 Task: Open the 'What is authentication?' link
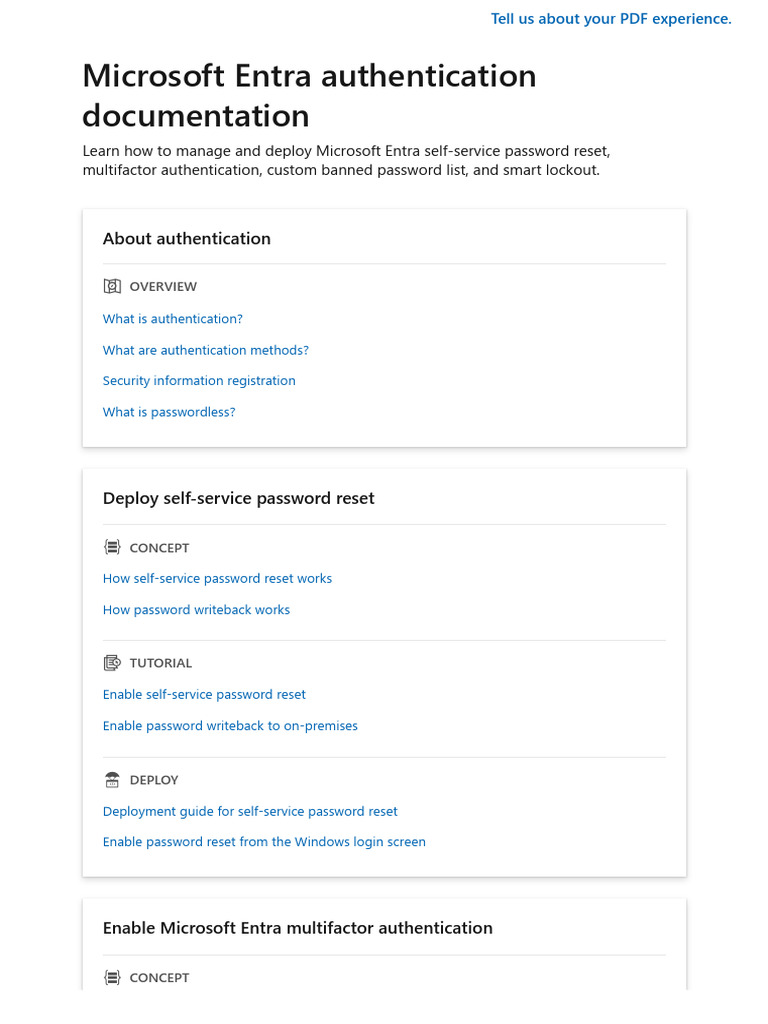tap(173, 319)
